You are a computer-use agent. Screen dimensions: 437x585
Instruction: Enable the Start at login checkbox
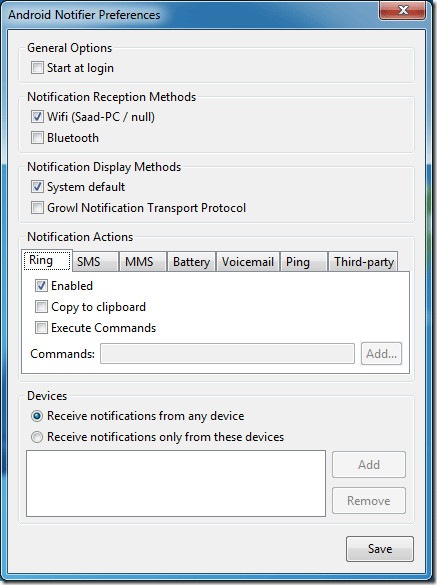click(x=37, y=68)
